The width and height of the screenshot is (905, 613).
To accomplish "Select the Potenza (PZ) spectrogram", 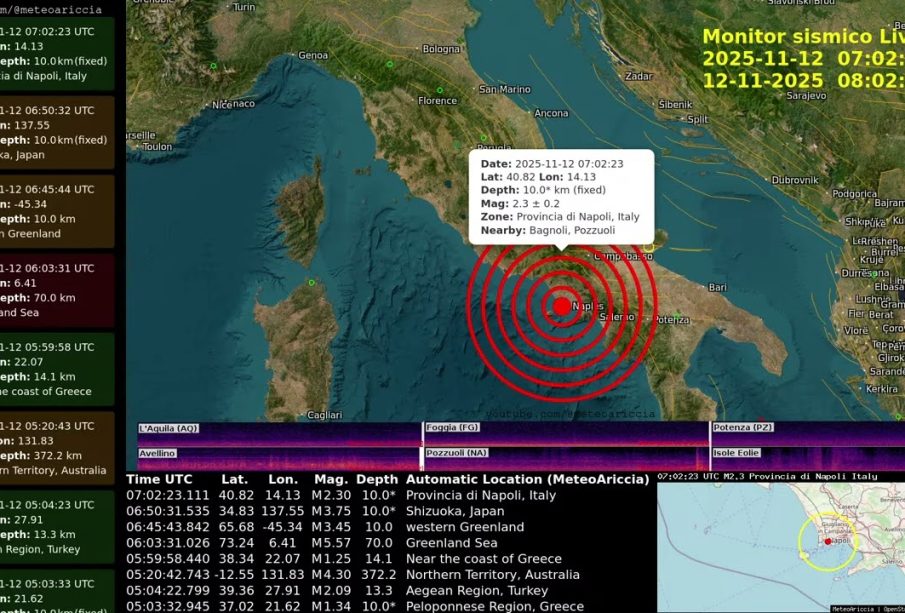I will point(805,434).
